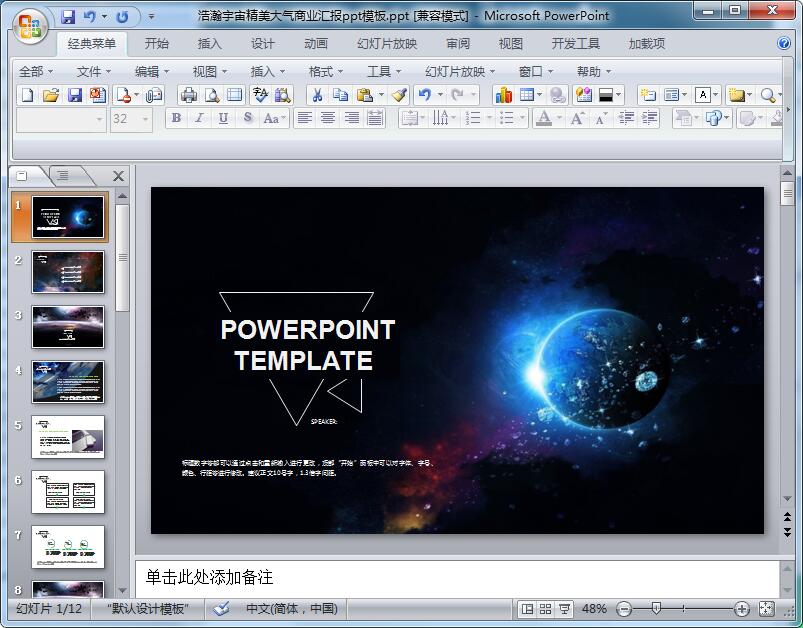803x628 pixels.
Task: Click the Zoom magnifier icon
Action: [x=767, y=95]
